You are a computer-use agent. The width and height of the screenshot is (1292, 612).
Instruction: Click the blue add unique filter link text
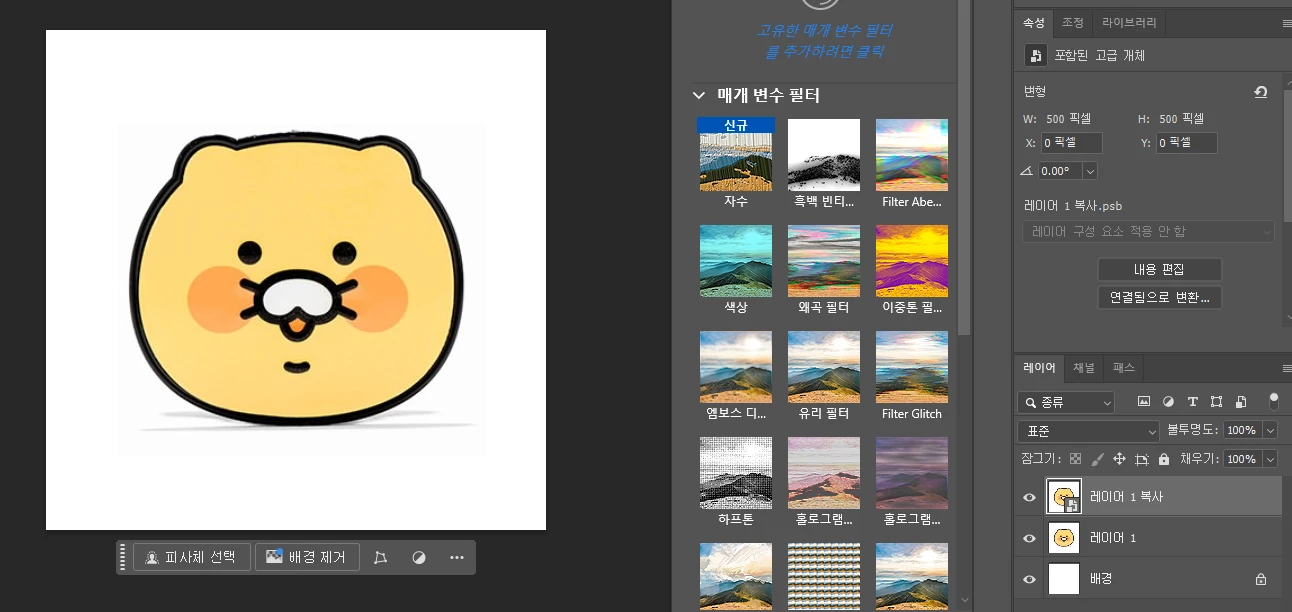click(824, 41)
